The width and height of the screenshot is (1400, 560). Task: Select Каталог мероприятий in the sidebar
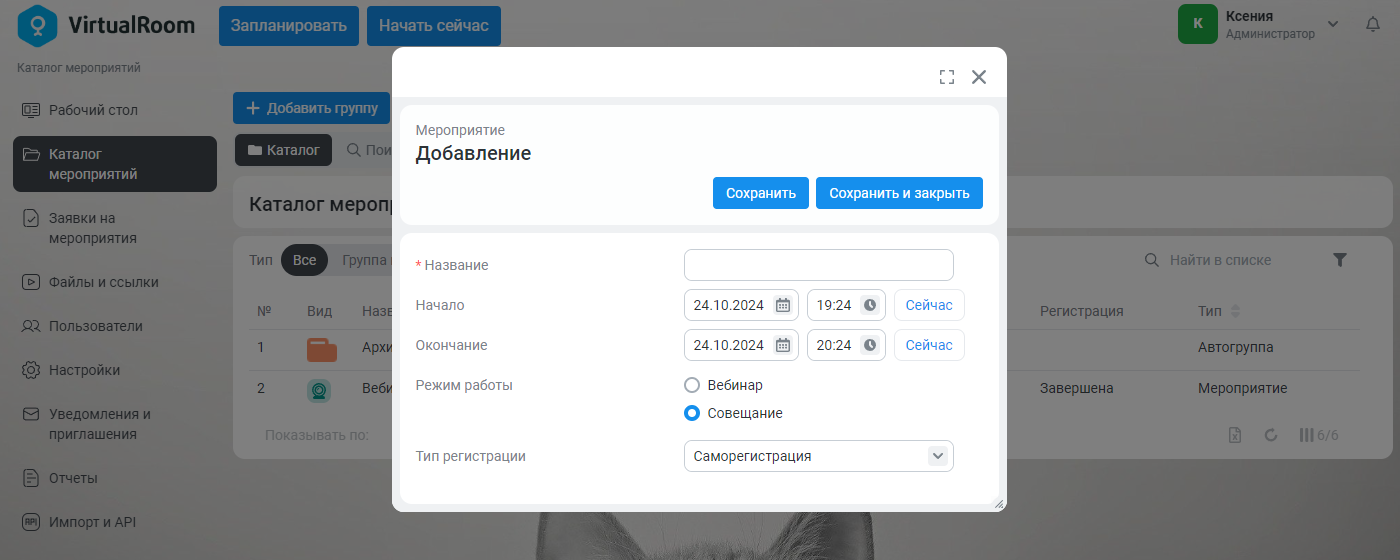(115, 164)
